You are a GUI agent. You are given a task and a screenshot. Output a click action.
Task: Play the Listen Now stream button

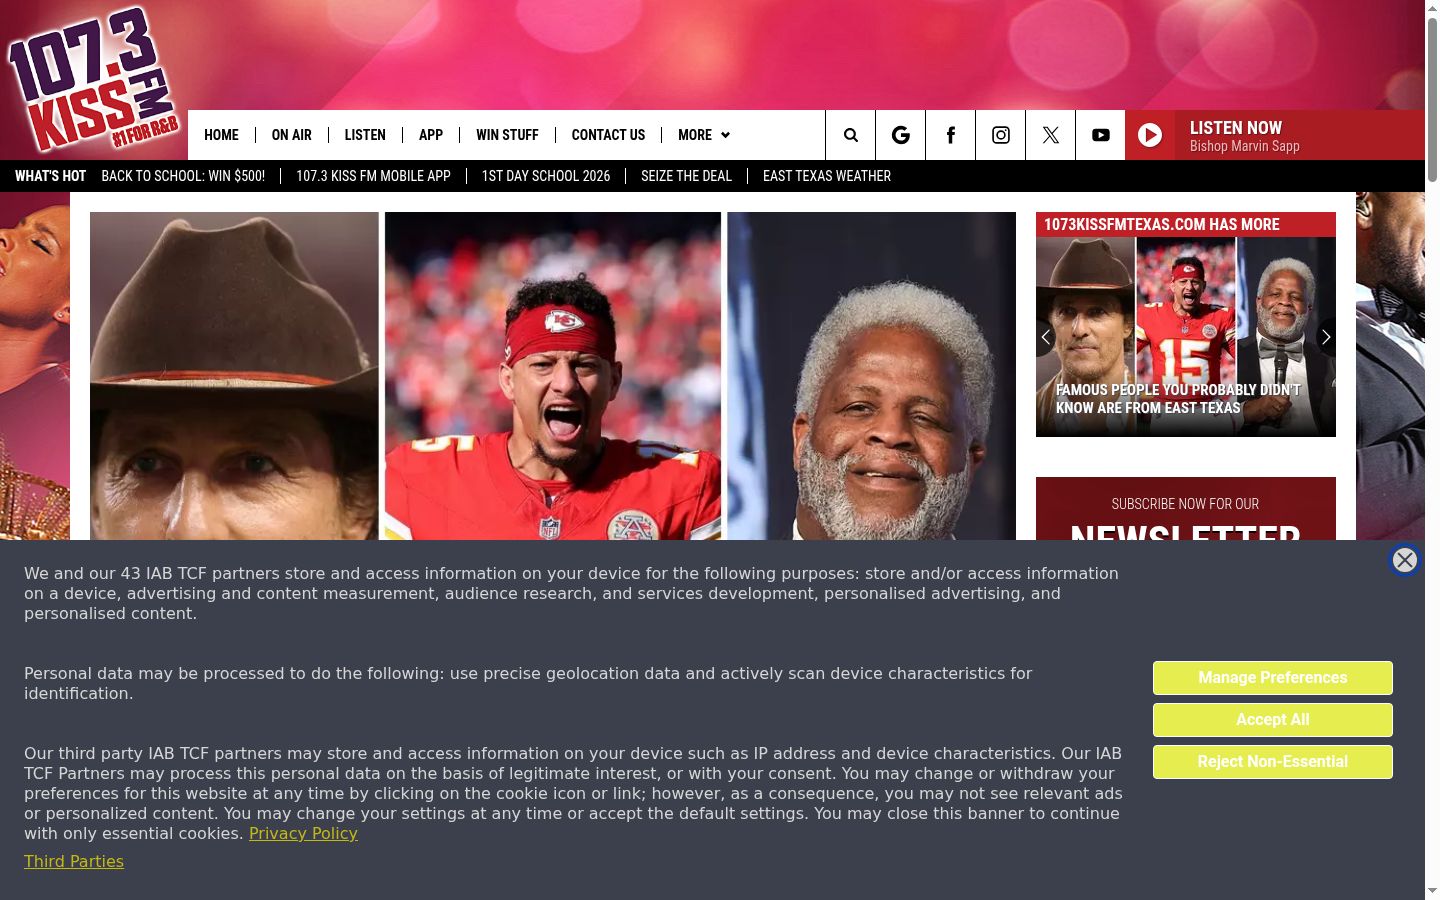[1150, 135]
